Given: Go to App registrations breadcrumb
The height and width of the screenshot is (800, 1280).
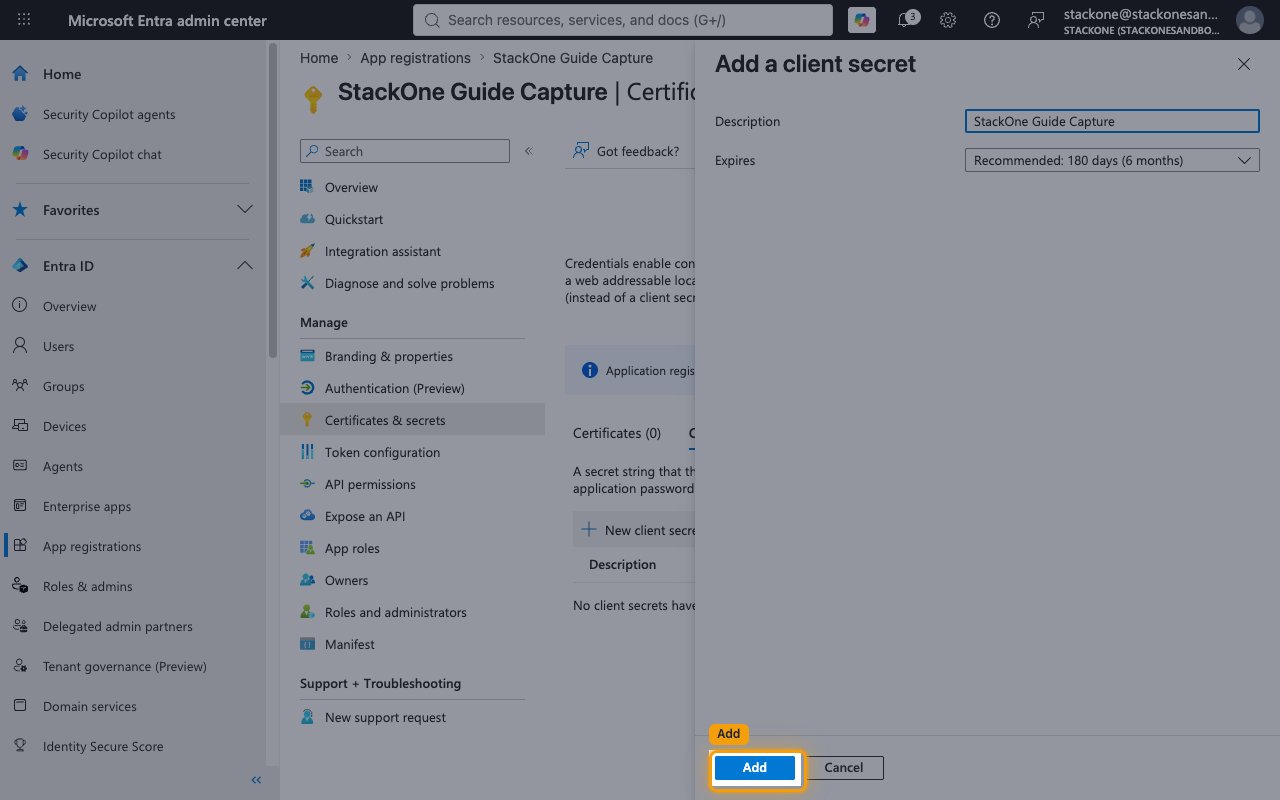Looking at the screenshot, I should (x=415, y=58).
